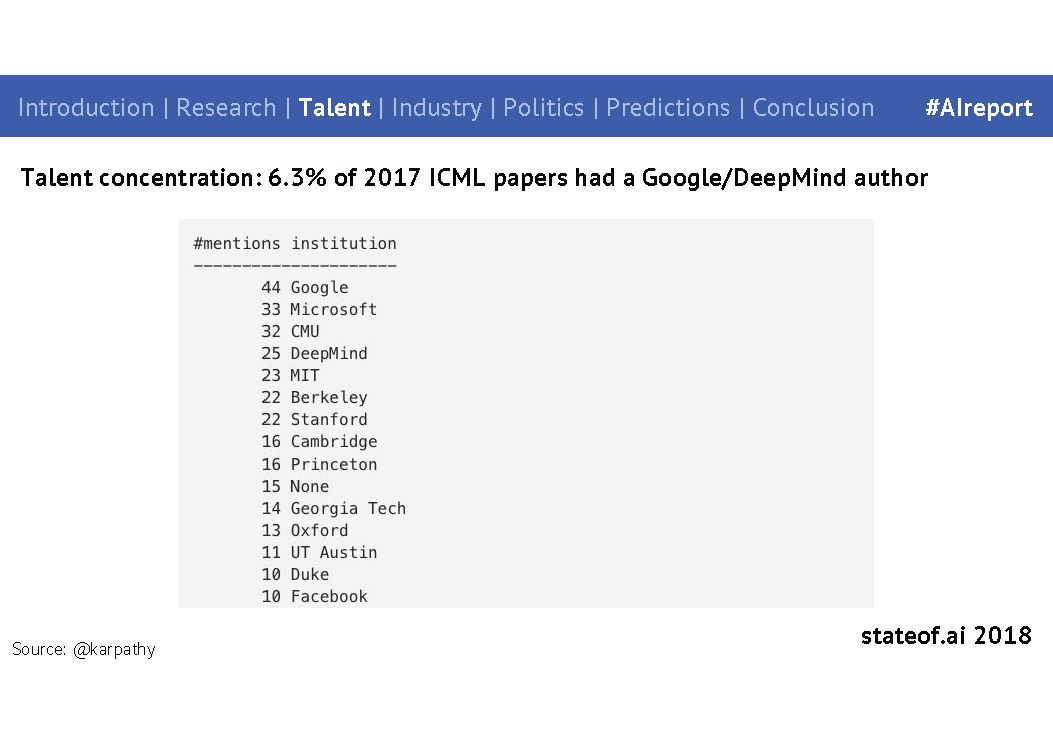This screenshot has width=1053, height=744.
Task: Click the Berkeley entry in the table
Action: (x=314, y=398)
